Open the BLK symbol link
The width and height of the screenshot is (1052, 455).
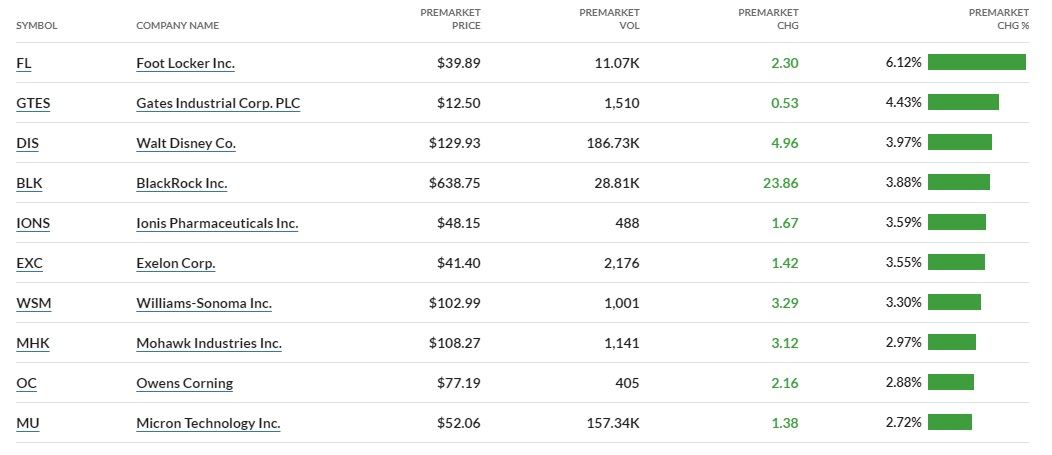pyautogui.click(x=29, y=183)
